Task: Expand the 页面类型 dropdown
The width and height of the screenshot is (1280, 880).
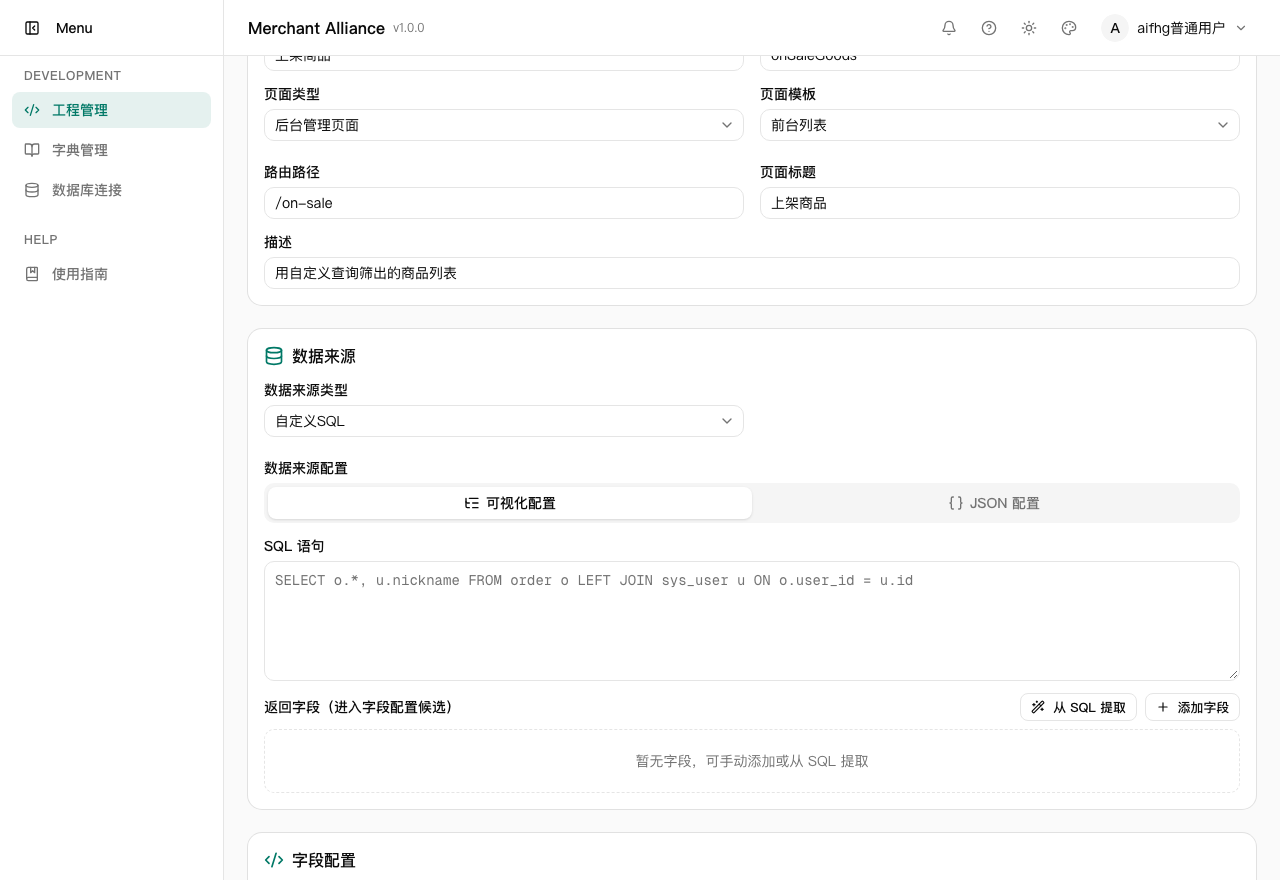Action: 504,125
